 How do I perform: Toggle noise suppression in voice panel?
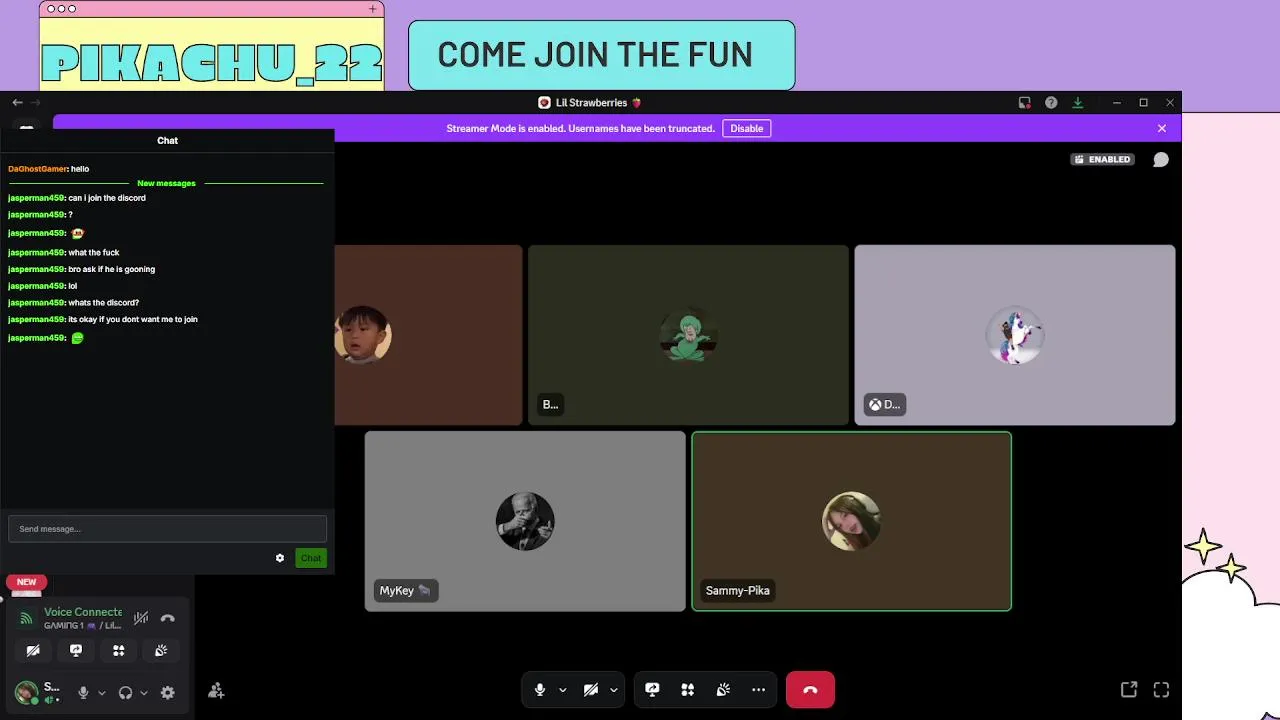[141, 618]
